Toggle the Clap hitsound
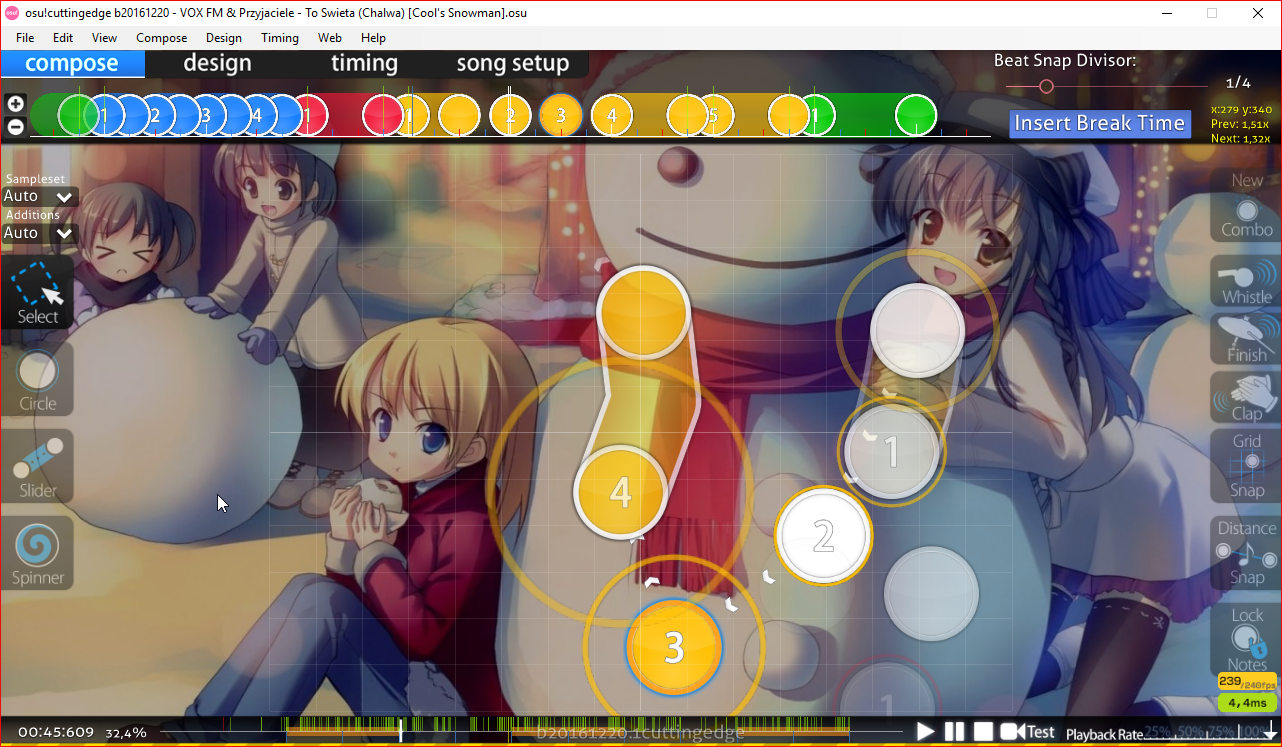 [1246, 397]
